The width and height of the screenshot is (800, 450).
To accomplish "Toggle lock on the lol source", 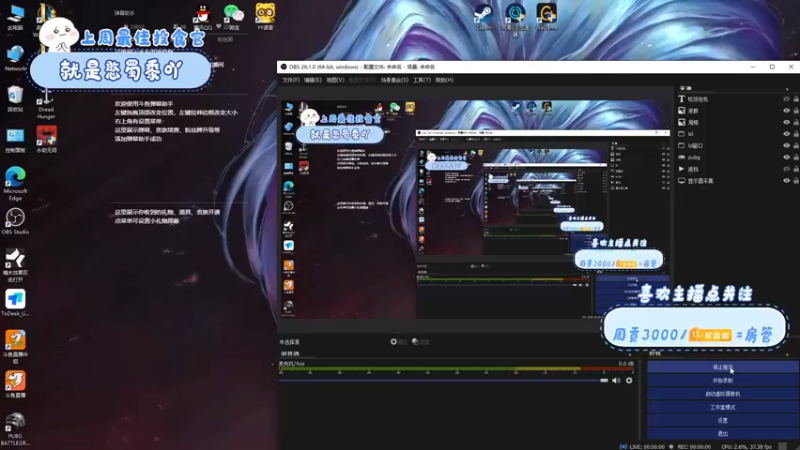I will coord(796,134).
